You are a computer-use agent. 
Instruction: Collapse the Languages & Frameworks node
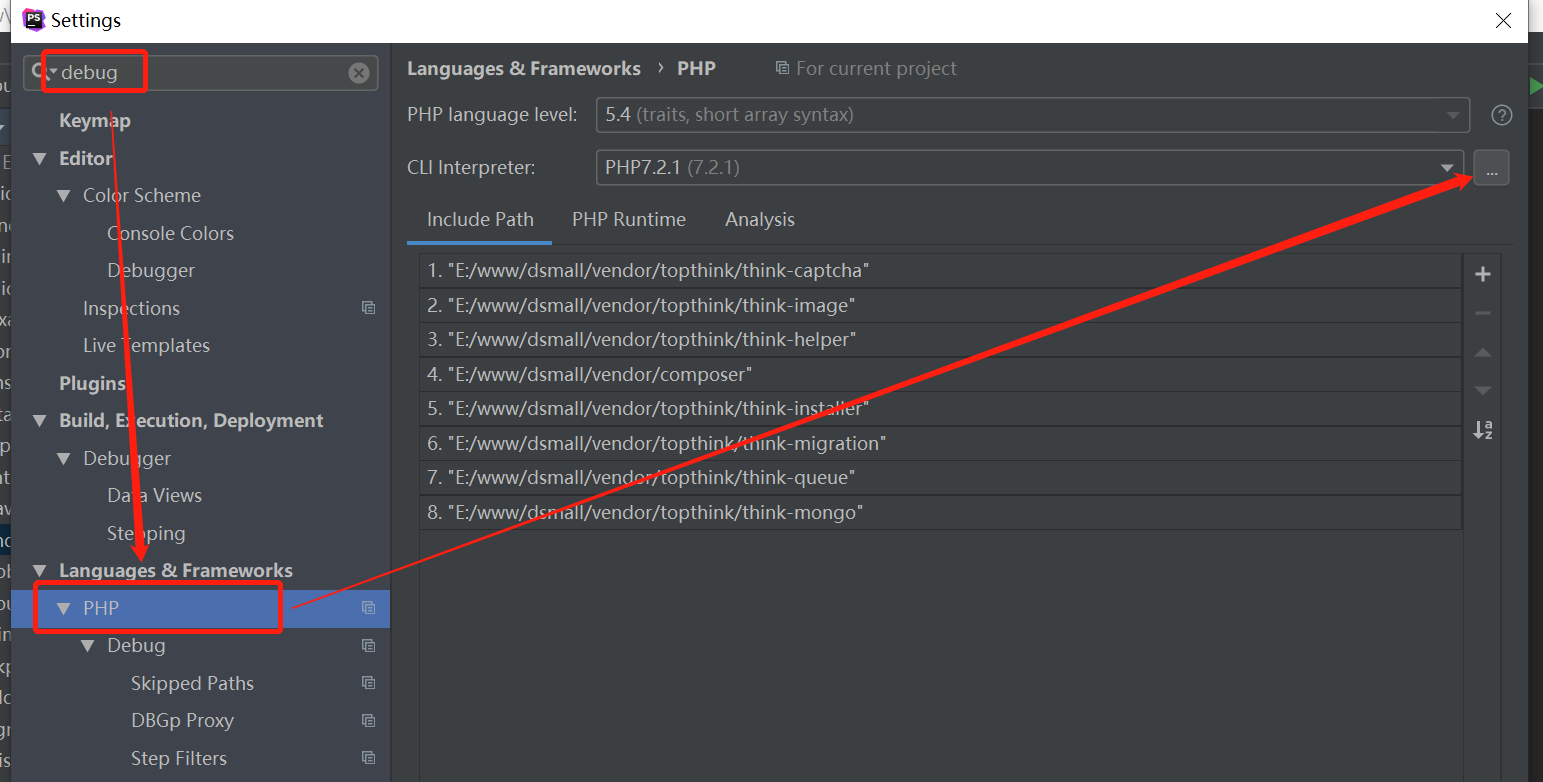click(x=40, y=571)
